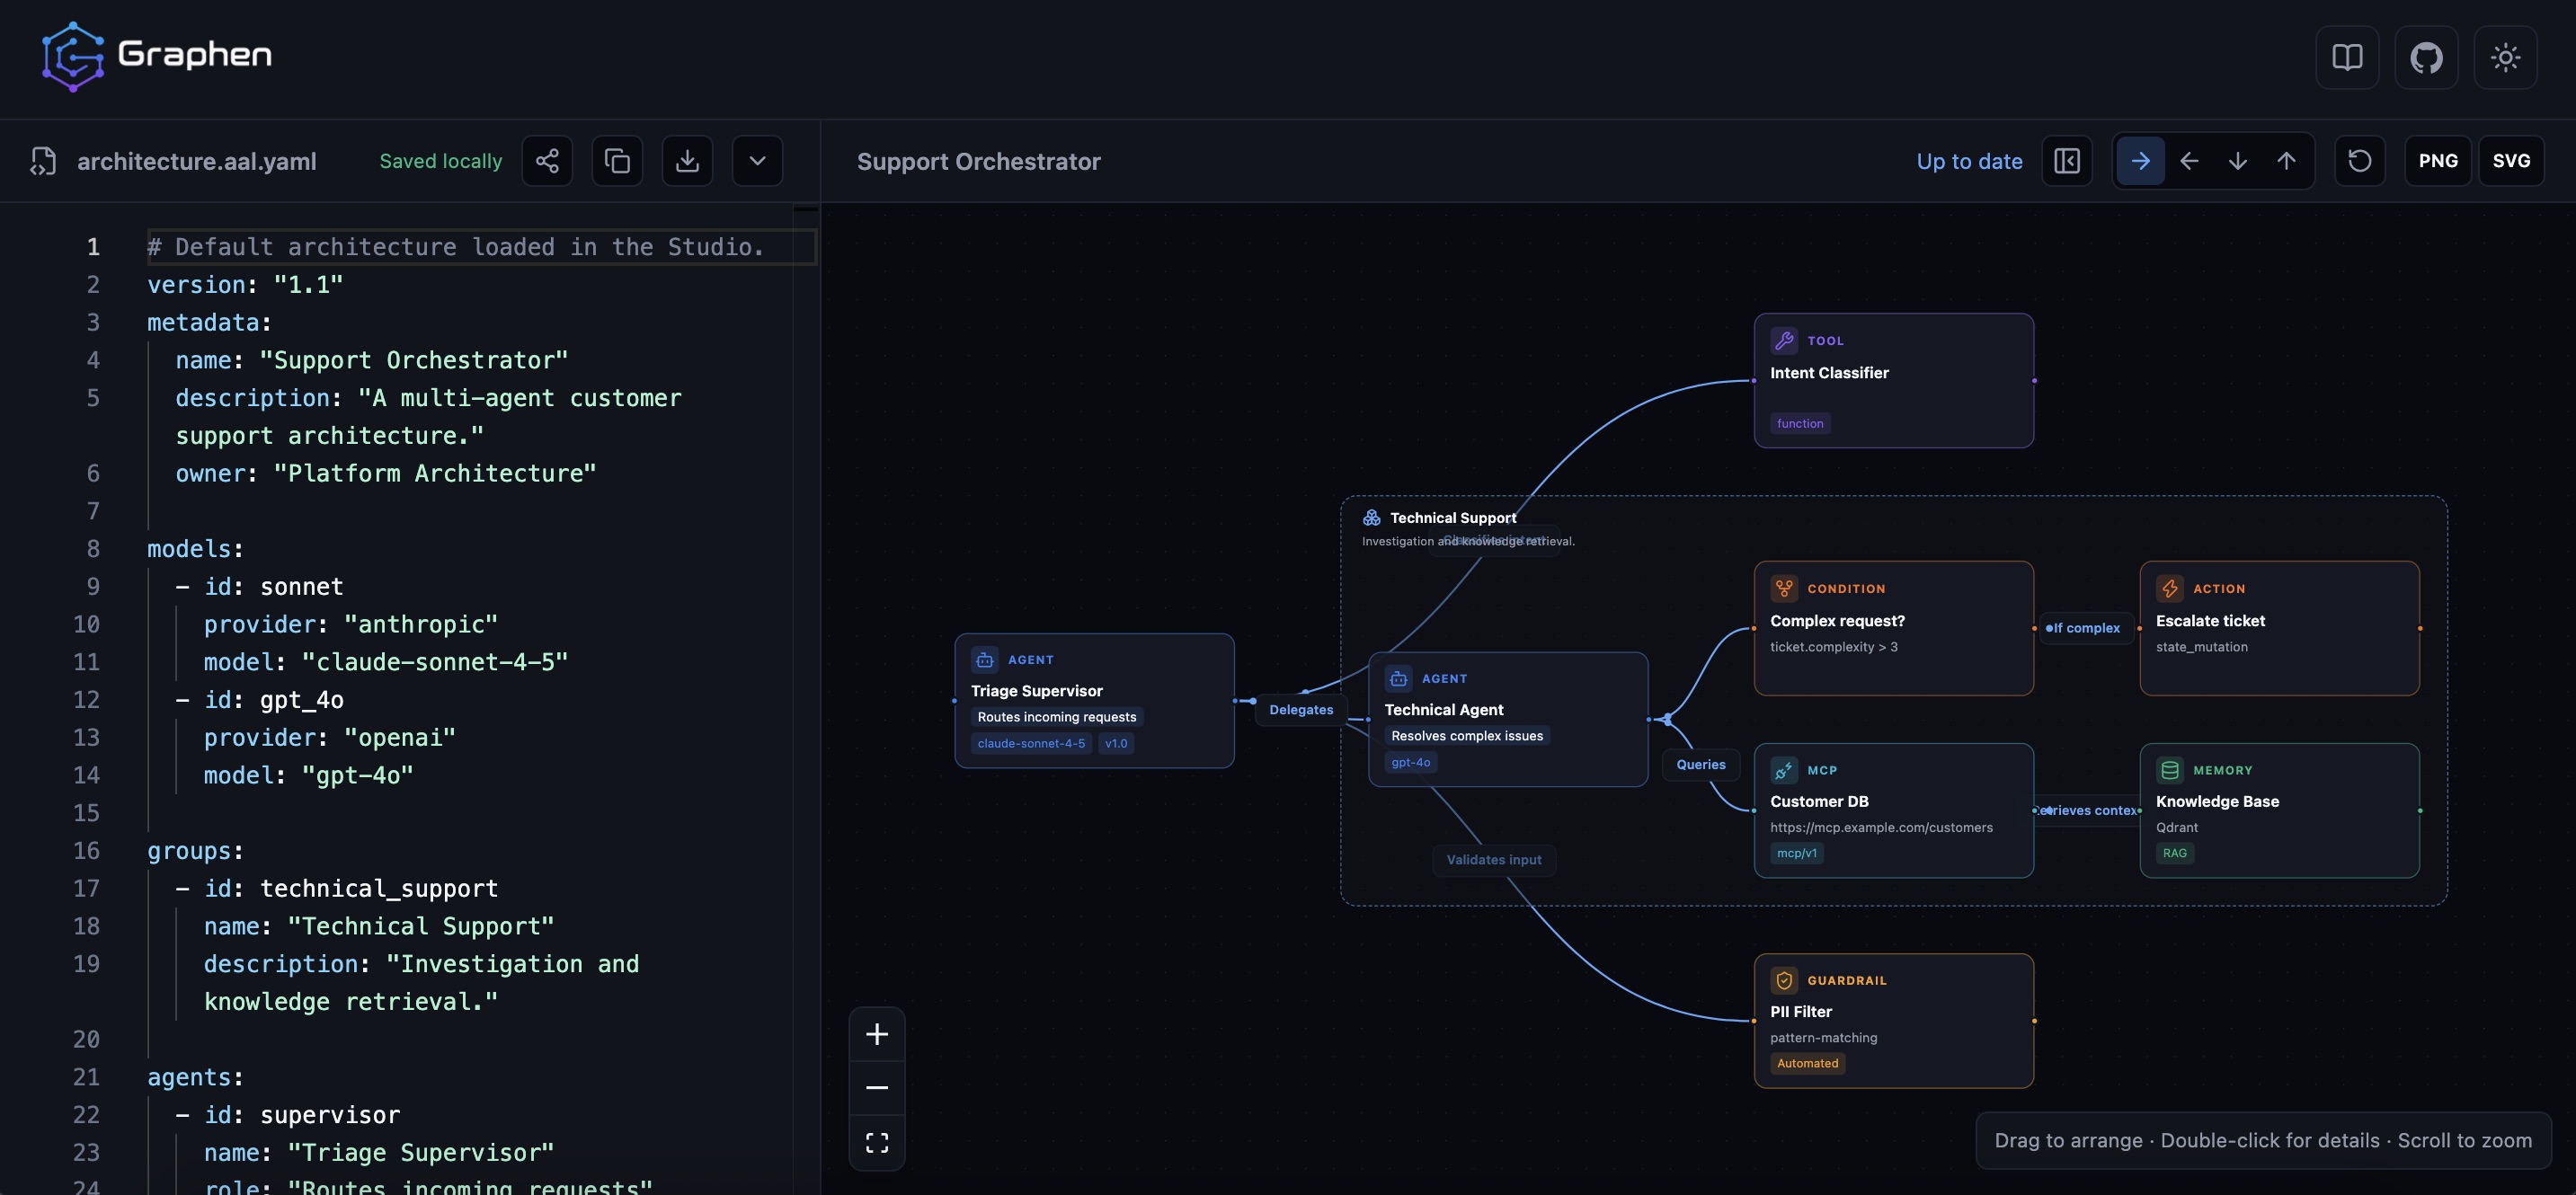Screen dimensions: 2576x1195
Task: Select the PII Filter guardrail node
Action: click(x=1893, y=1021)
